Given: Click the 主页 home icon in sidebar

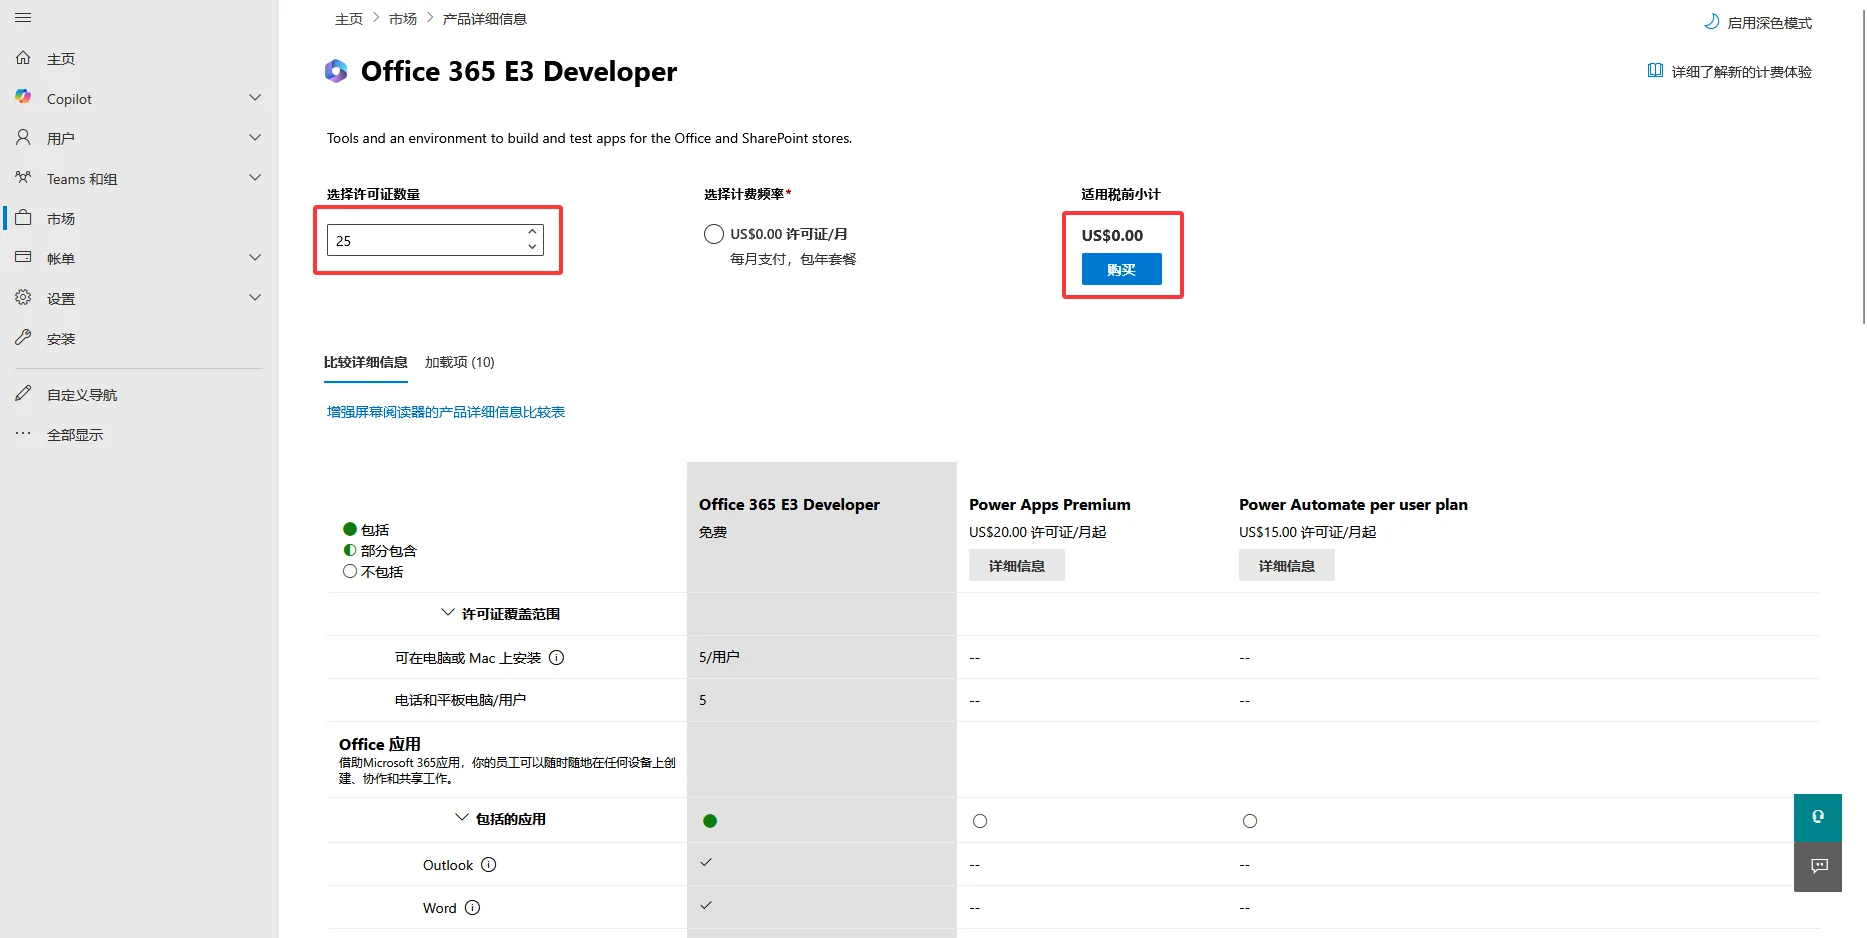Looking at the screenshot, I should [x=24, y=57].
